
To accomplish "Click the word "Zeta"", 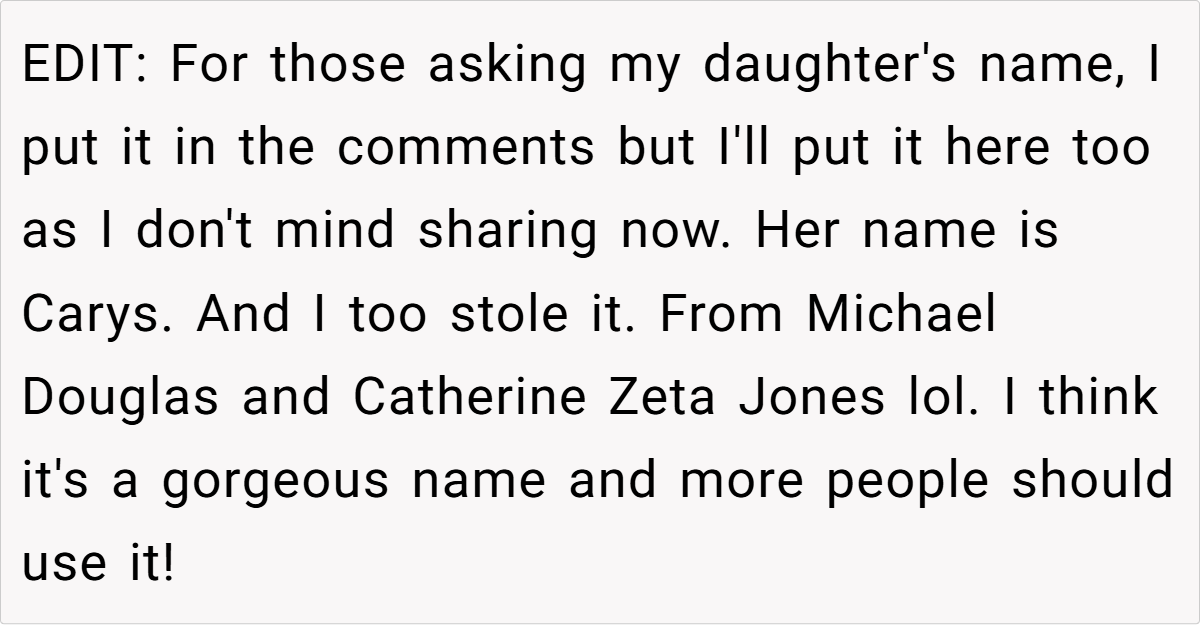I will coord(664,399).
